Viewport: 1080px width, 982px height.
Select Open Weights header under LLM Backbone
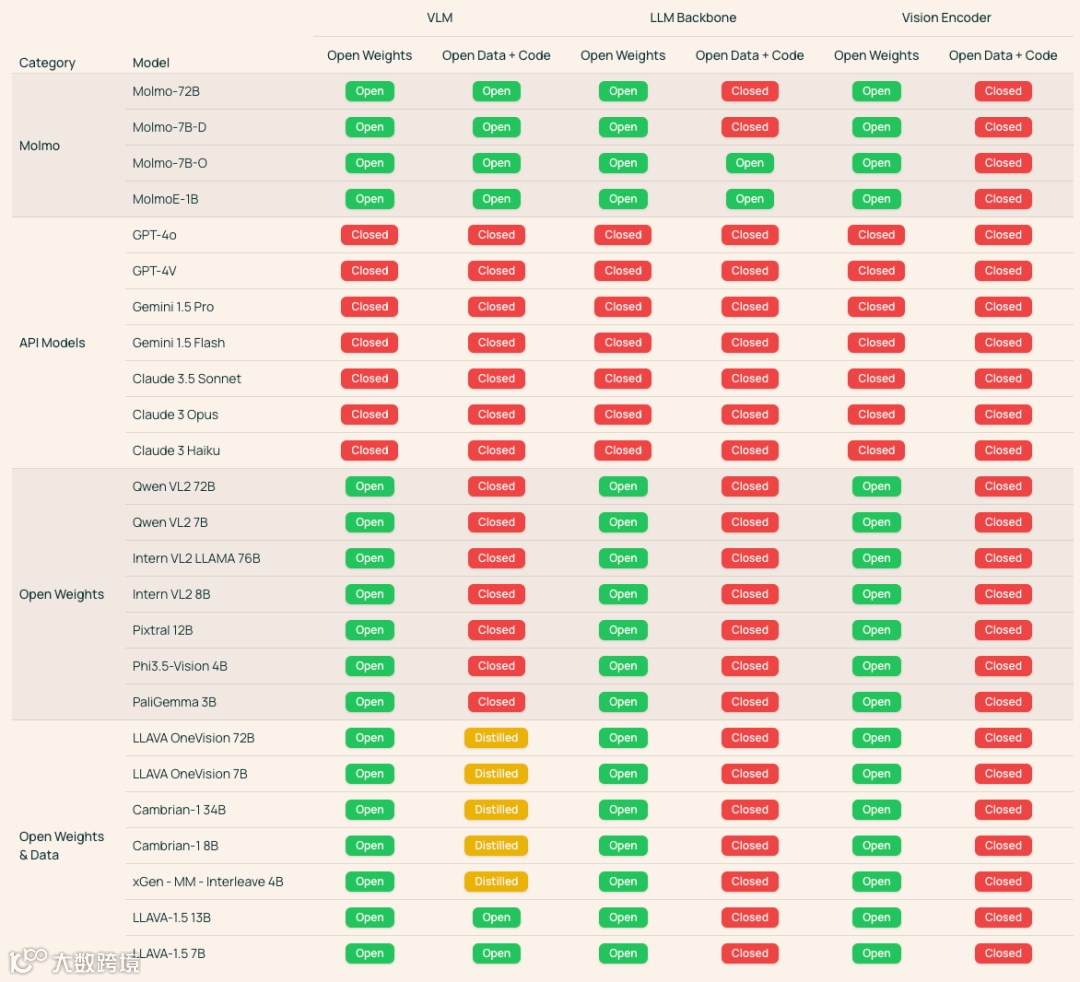pos(623,55)
